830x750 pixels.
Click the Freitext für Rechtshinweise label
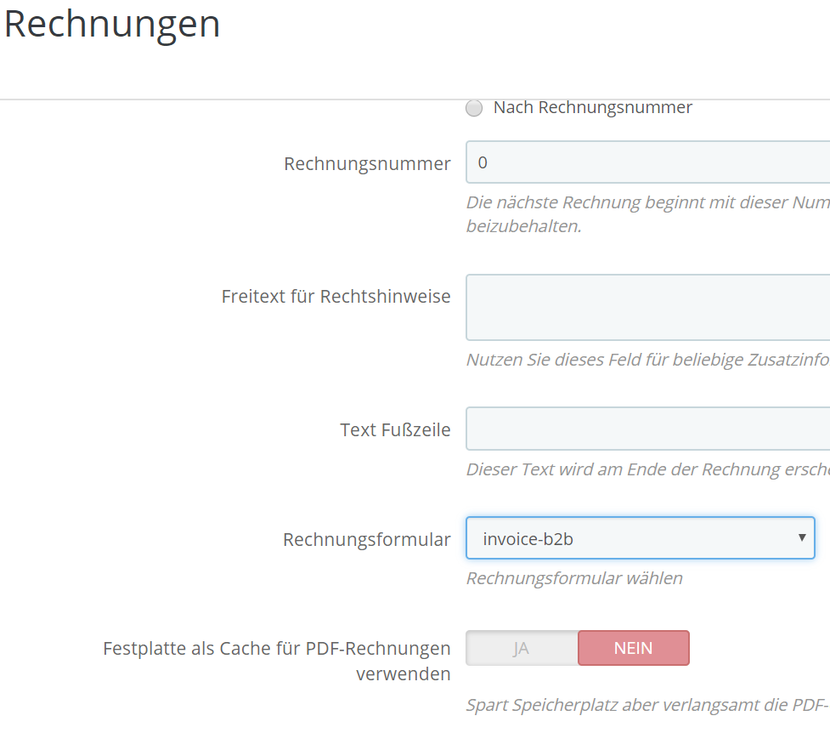pos(336,296)
